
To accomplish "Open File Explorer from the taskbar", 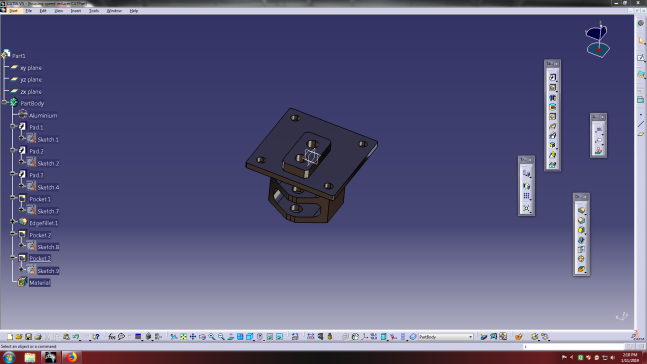I will 30,357.
